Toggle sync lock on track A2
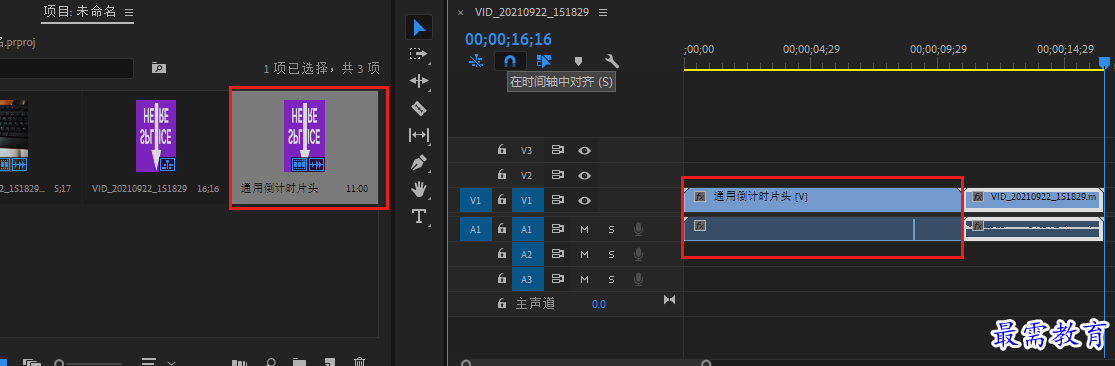The width and height of the screenshot is (1115, 366). [558, 254]
